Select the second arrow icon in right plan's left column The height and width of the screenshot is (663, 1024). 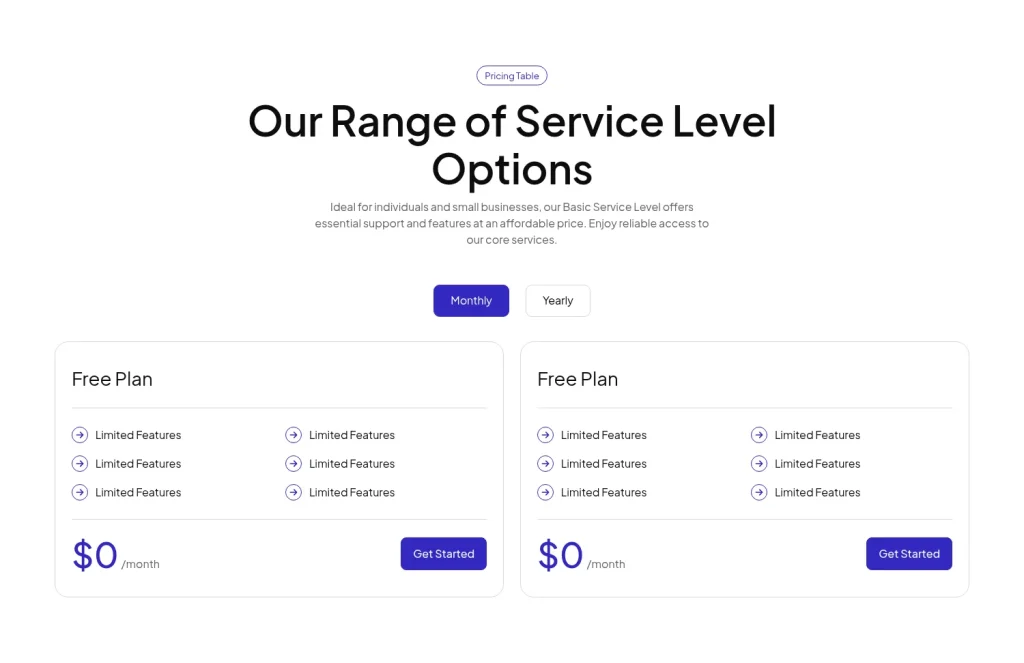point(546,463)
